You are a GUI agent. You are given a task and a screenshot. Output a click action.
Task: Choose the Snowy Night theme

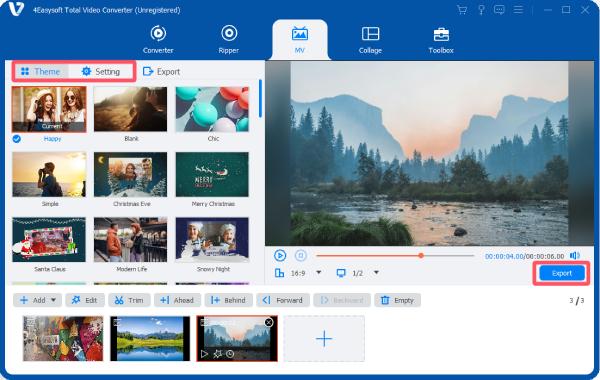tap(212, 240)
